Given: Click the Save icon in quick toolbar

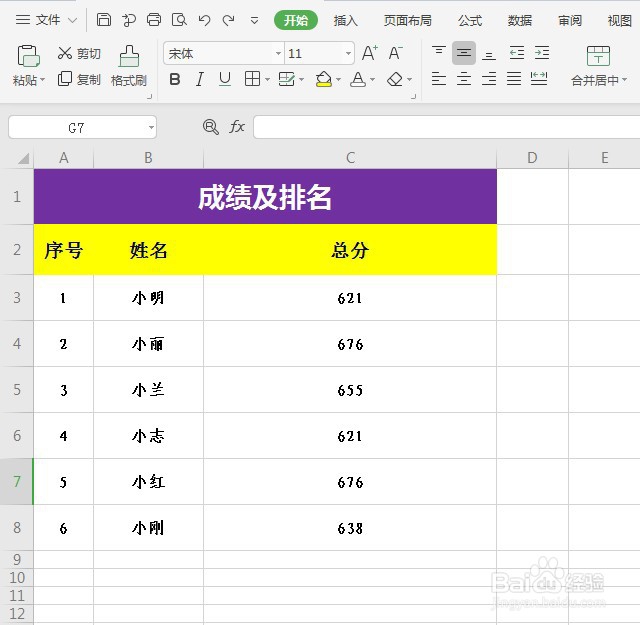Looking at the screenshot, I should (104, 20).
